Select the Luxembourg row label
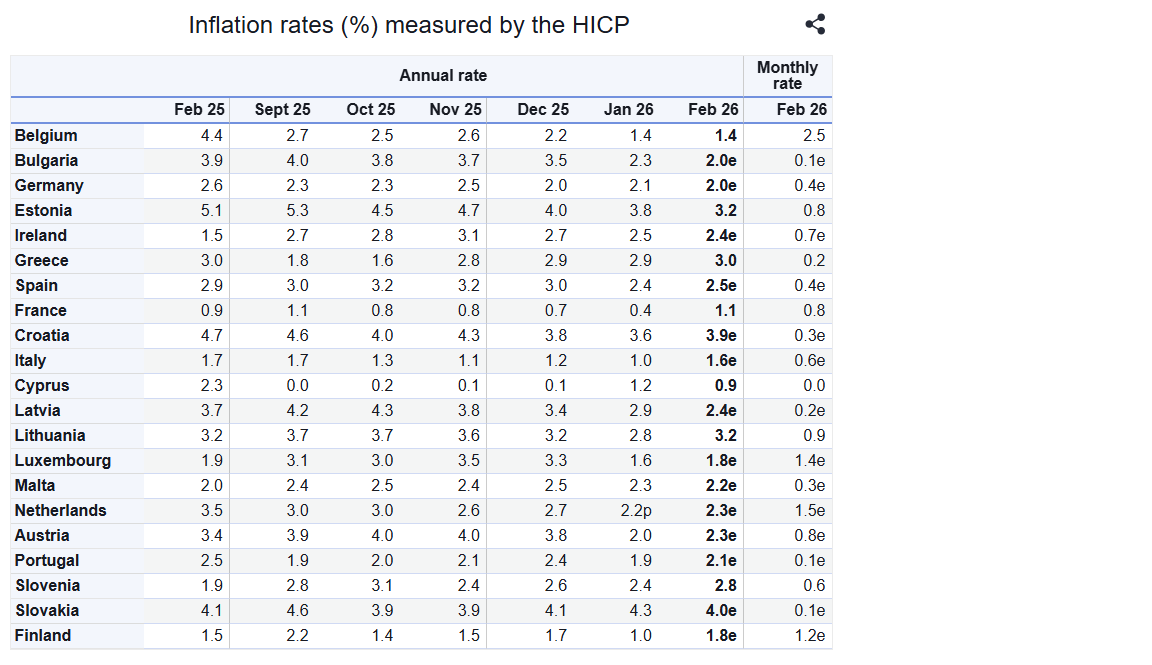 63,461
